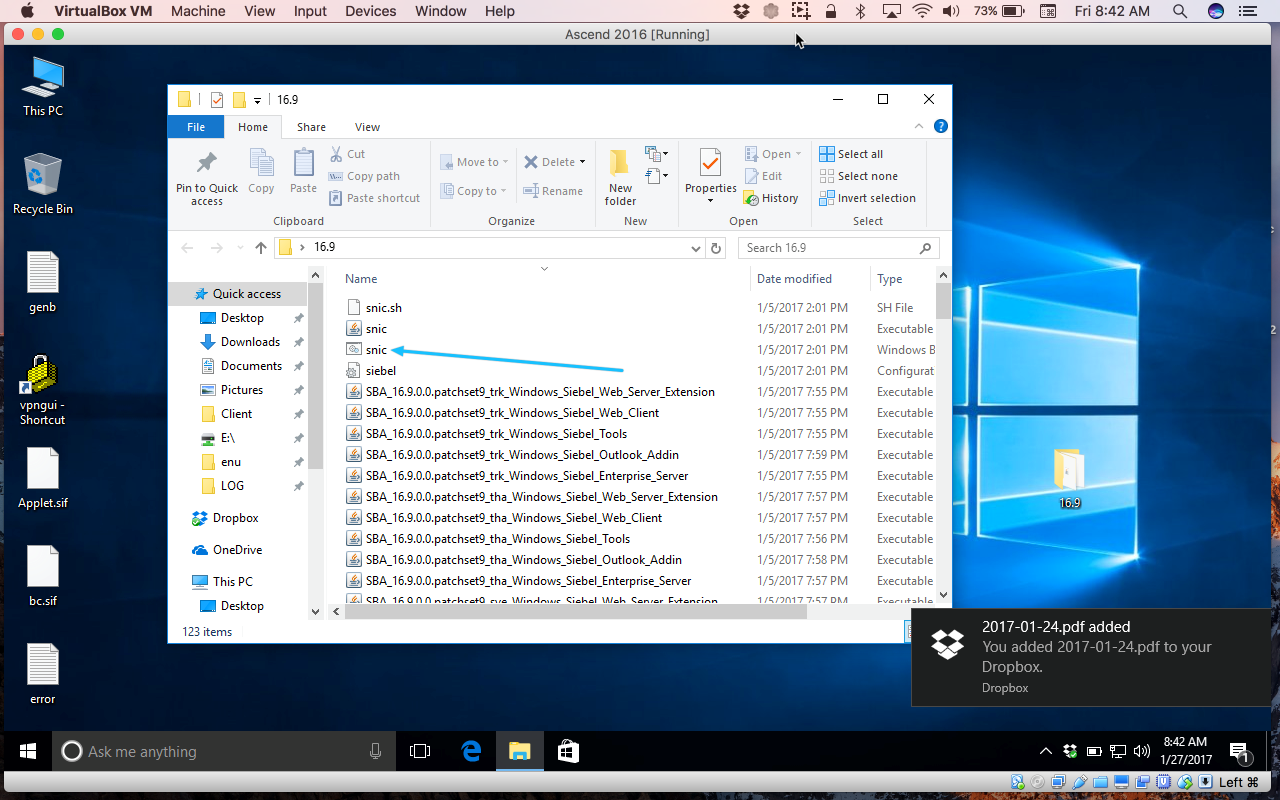Launch Microsoft Edge from taskbar
Viewport: 1280px width, 800px height.
pyautogui.click(x=471, y=751)
